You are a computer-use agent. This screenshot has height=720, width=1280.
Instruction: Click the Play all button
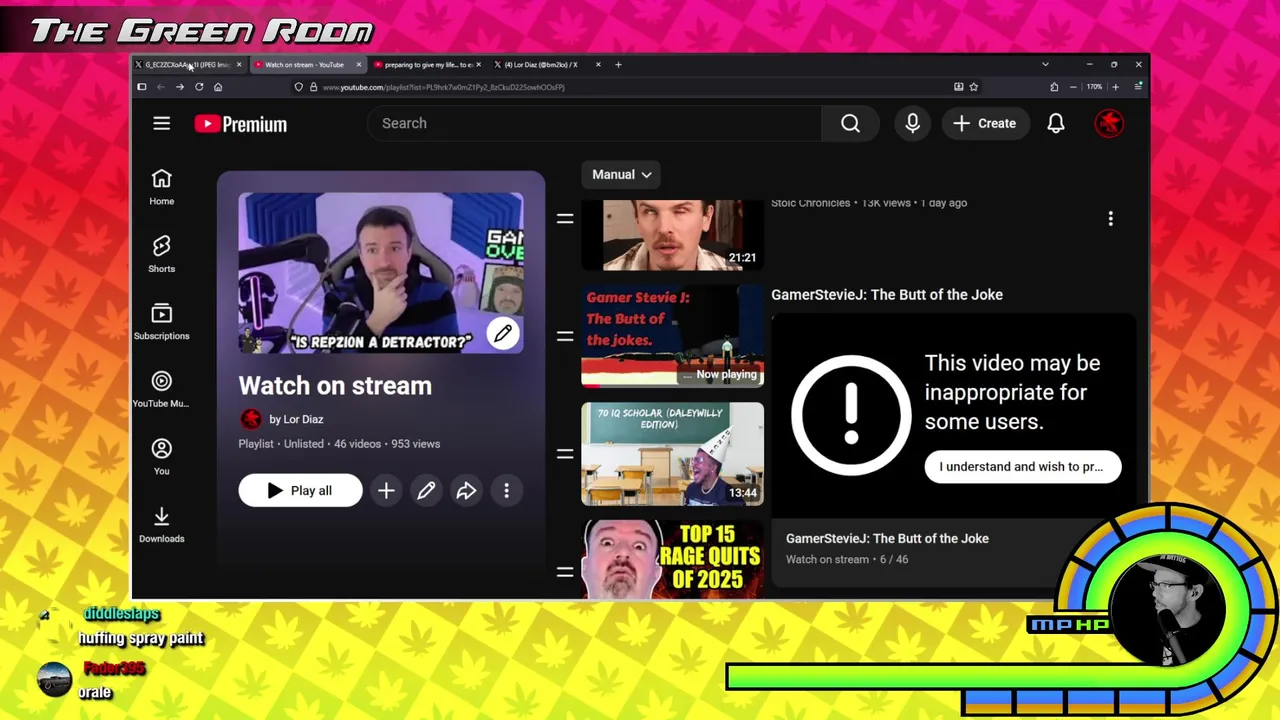[300, 490]
